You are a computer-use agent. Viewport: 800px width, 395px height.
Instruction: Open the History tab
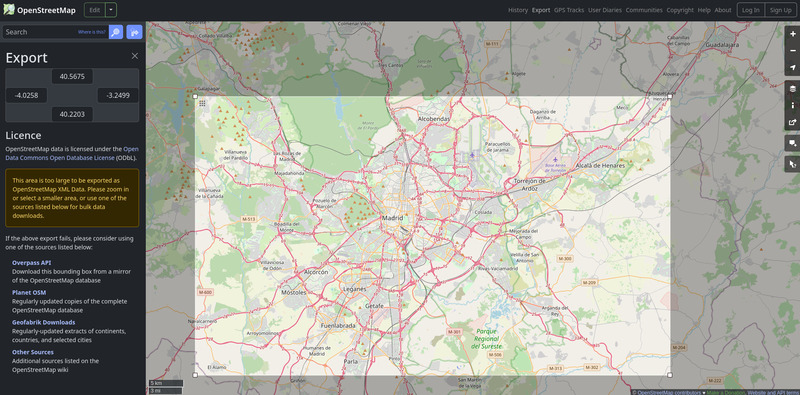[x=518, y=10]
